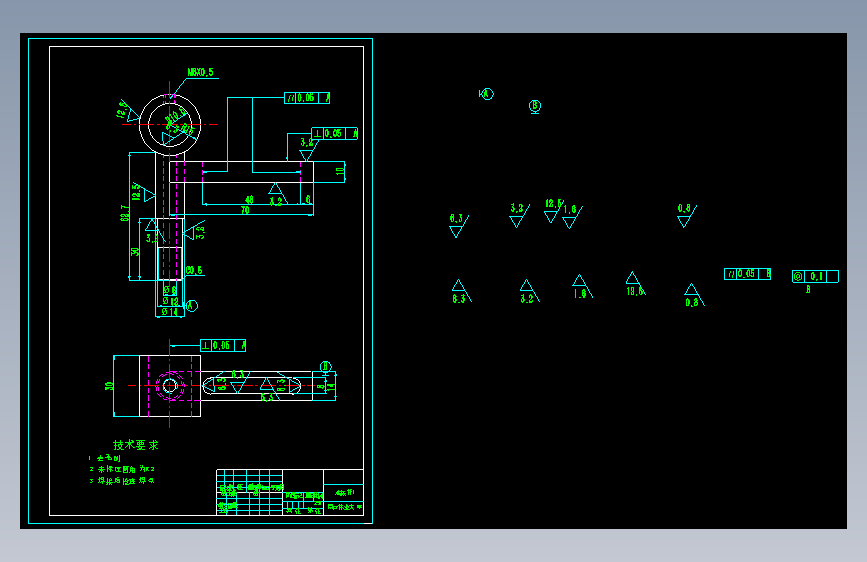
Task: Select the 48 dimension text
Action: coord(249,200)
